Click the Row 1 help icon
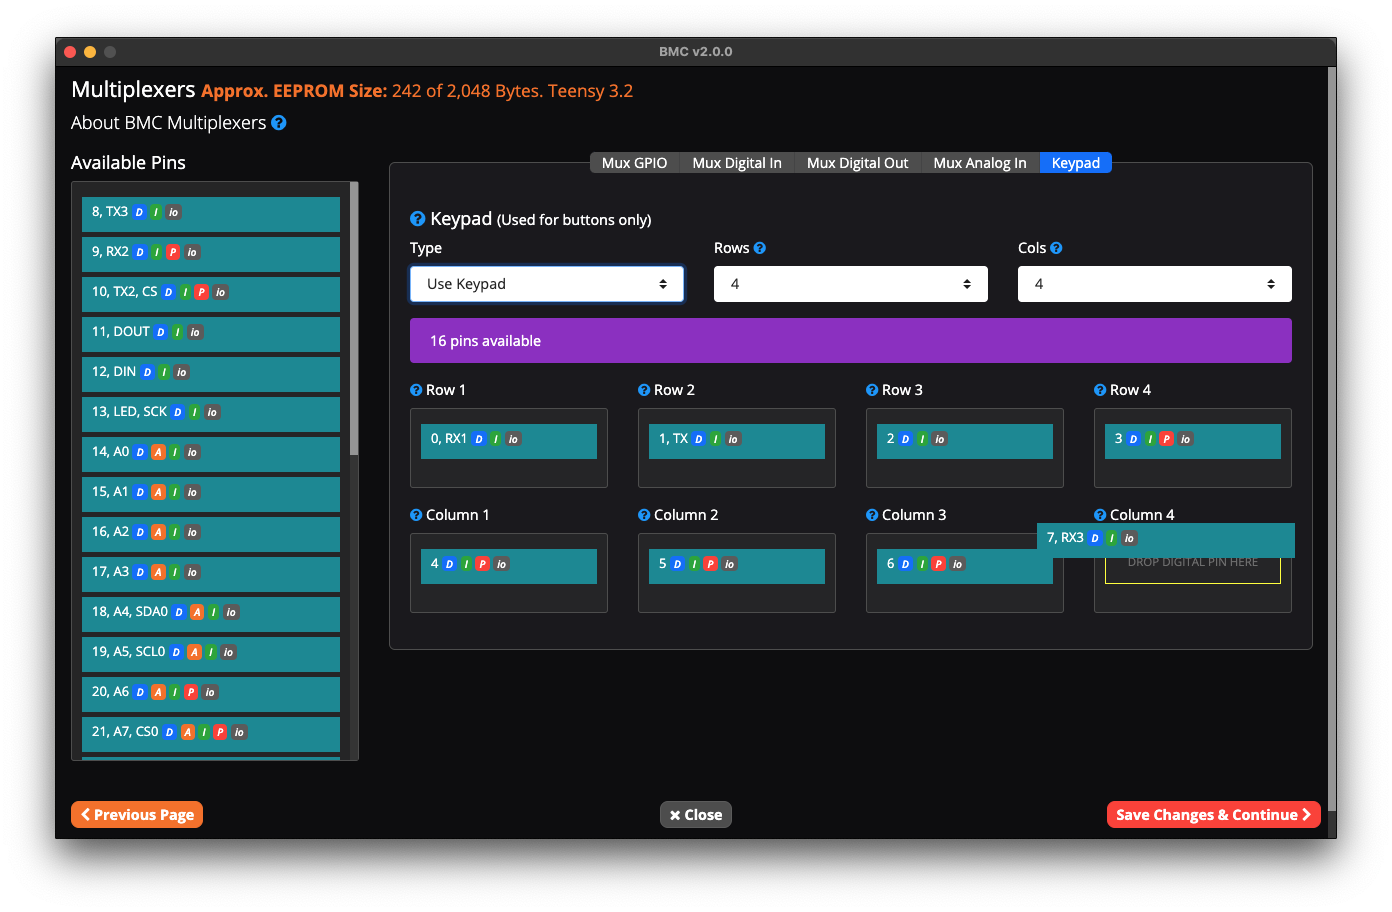This screenshot has width=1392, height=912. [x=416, y=390]
